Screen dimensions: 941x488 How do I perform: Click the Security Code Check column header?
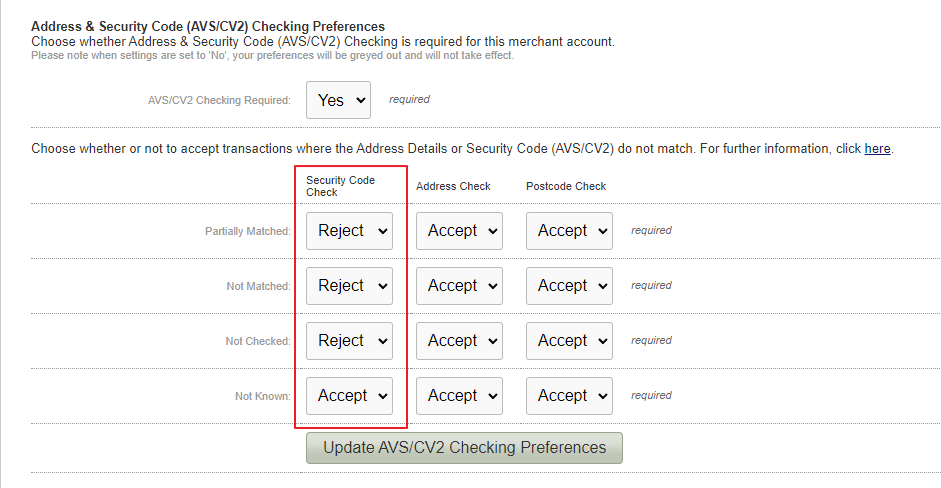coord(340,186)
